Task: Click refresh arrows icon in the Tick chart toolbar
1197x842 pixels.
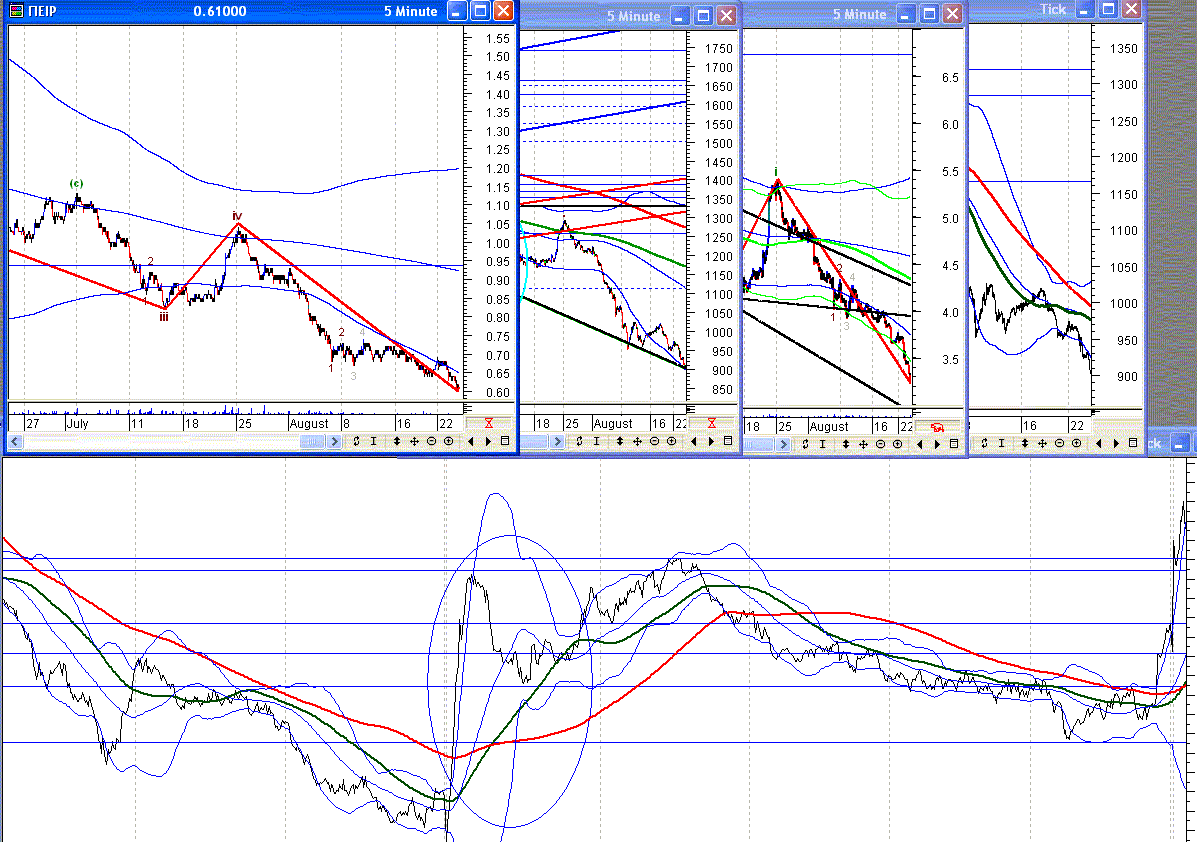Action: pyautogui.click(x=985, y=443)
